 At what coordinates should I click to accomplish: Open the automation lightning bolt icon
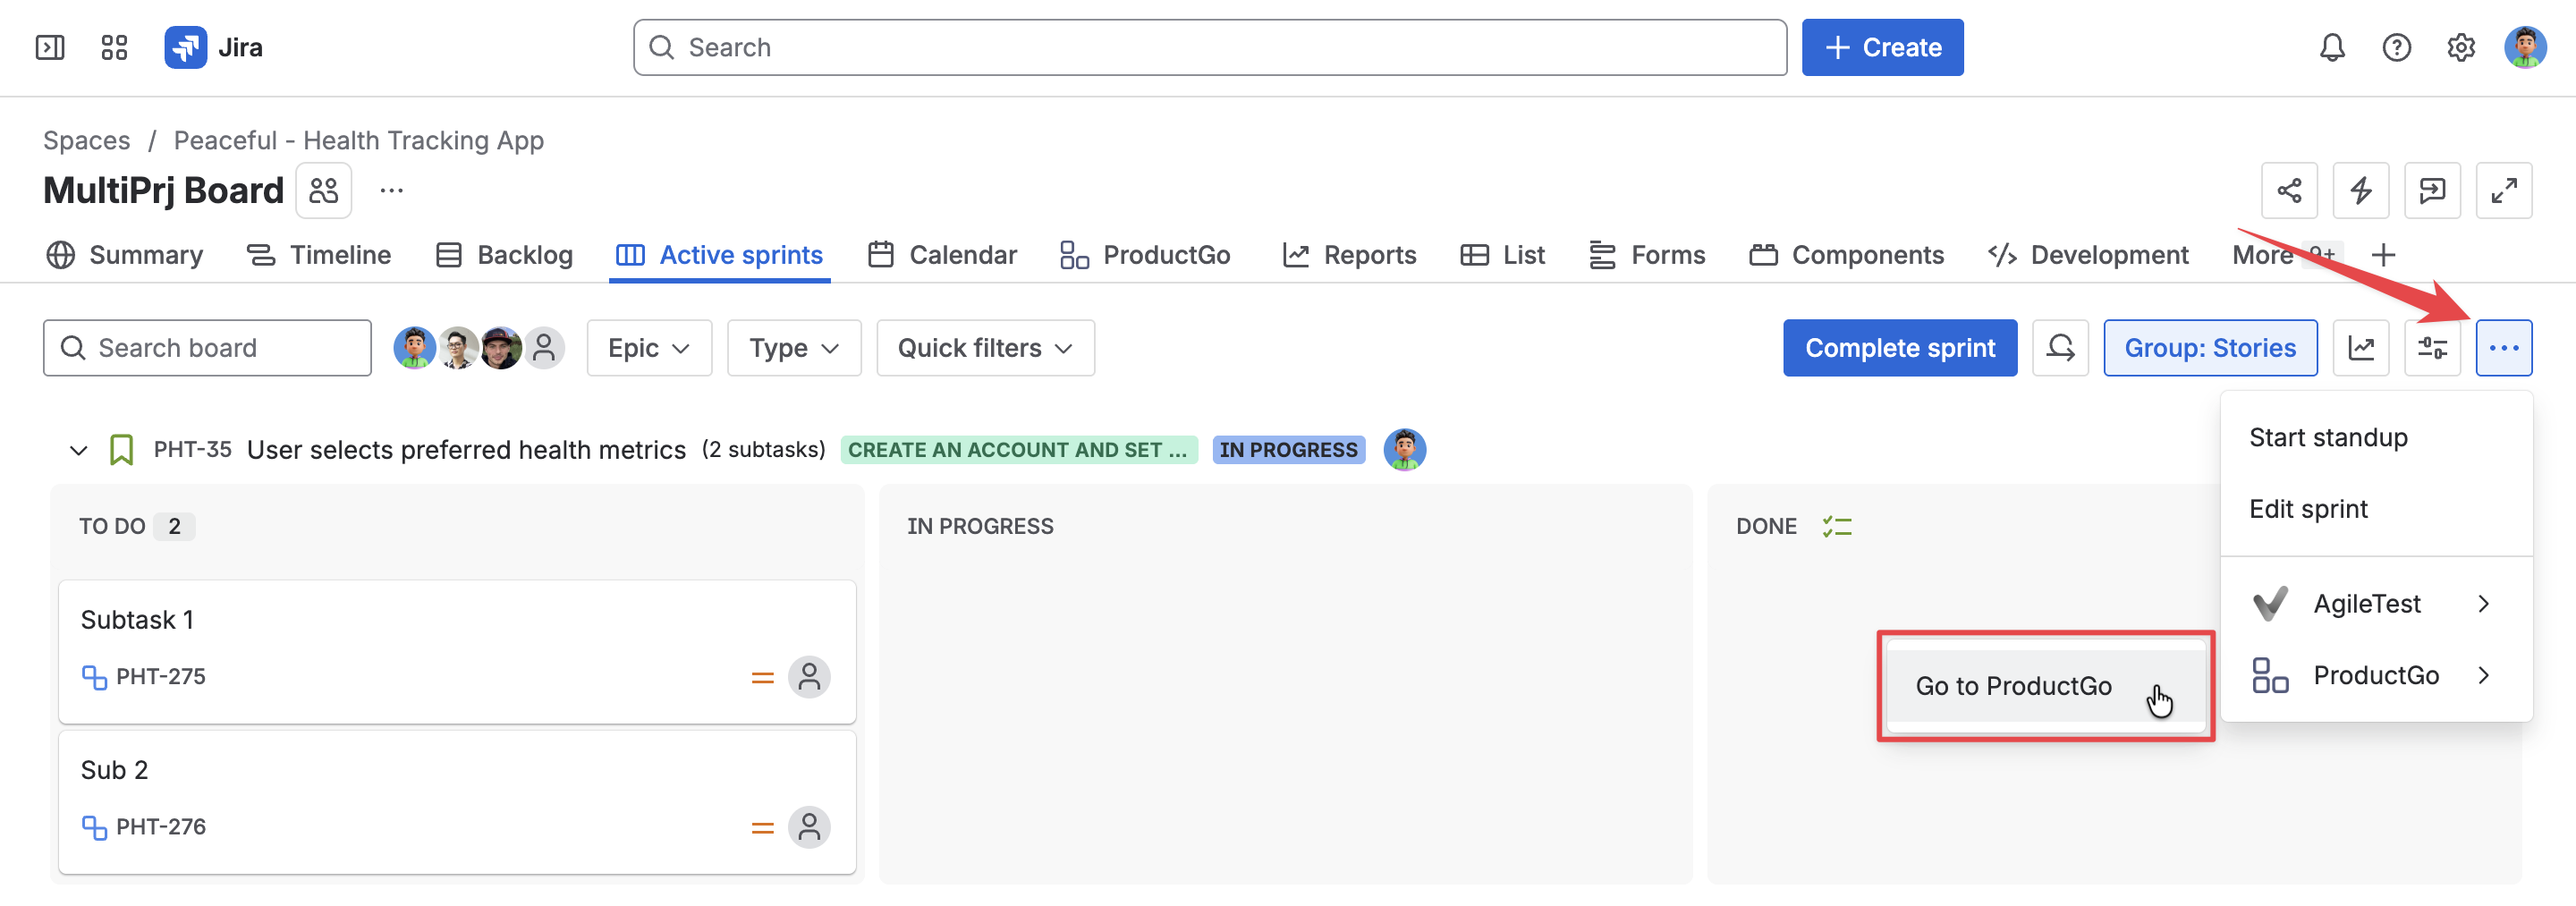pyautogui.click(x=2360, y=190)
